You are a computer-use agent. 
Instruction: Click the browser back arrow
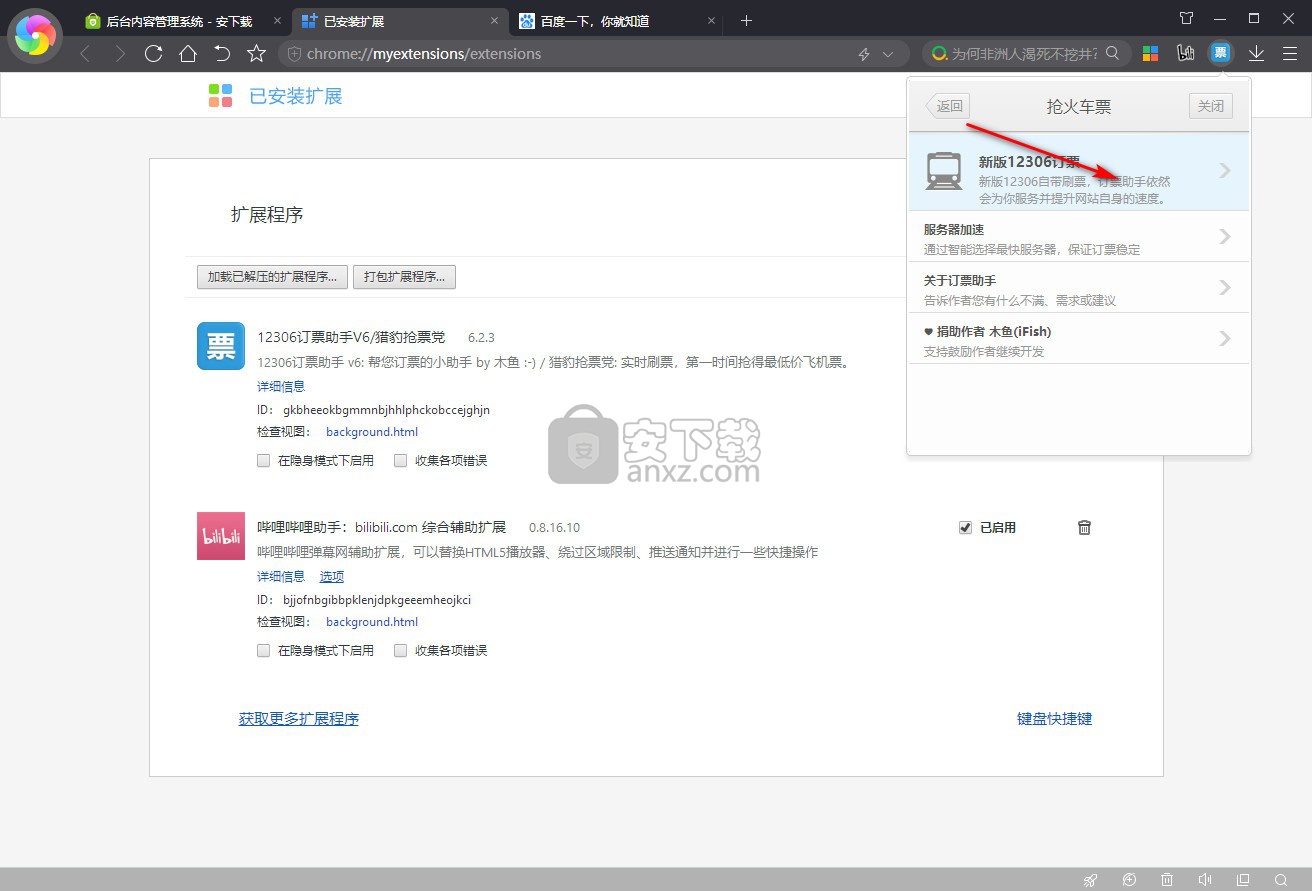click(x=85, y=54)
